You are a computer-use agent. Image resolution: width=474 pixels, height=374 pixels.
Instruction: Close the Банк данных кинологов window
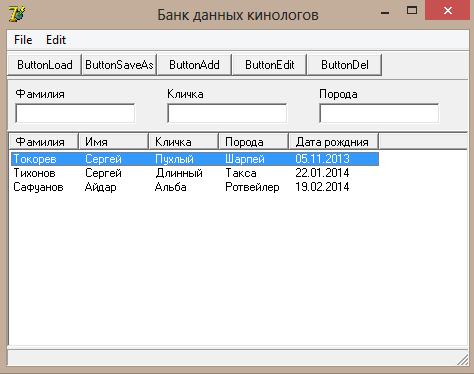(448, 11)
